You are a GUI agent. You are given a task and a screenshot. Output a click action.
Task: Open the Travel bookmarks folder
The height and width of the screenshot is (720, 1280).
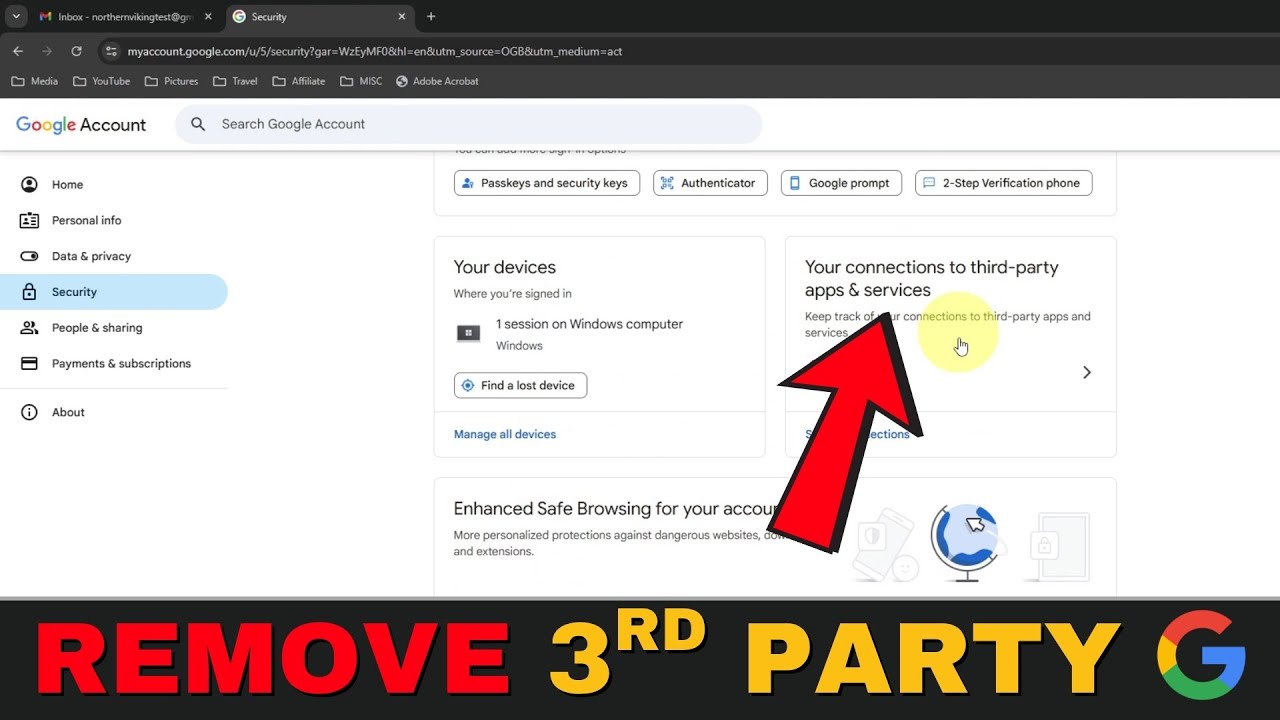235,81
